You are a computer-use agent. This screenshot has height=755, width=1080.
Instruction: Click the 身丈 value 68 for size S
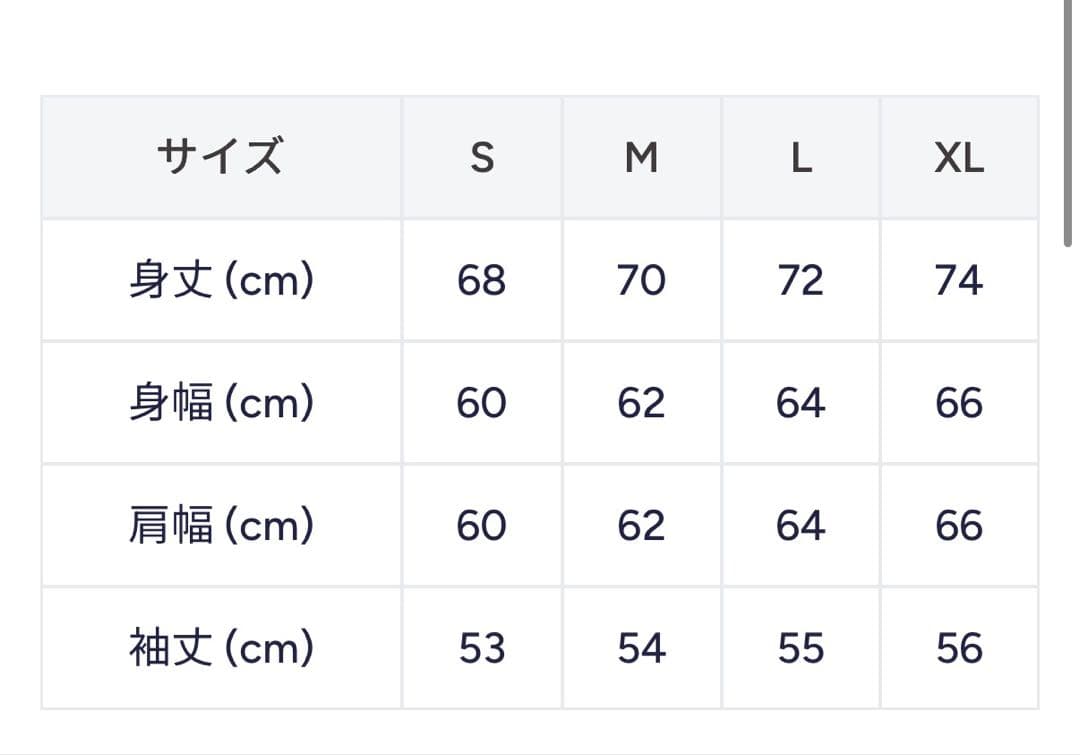482,281
